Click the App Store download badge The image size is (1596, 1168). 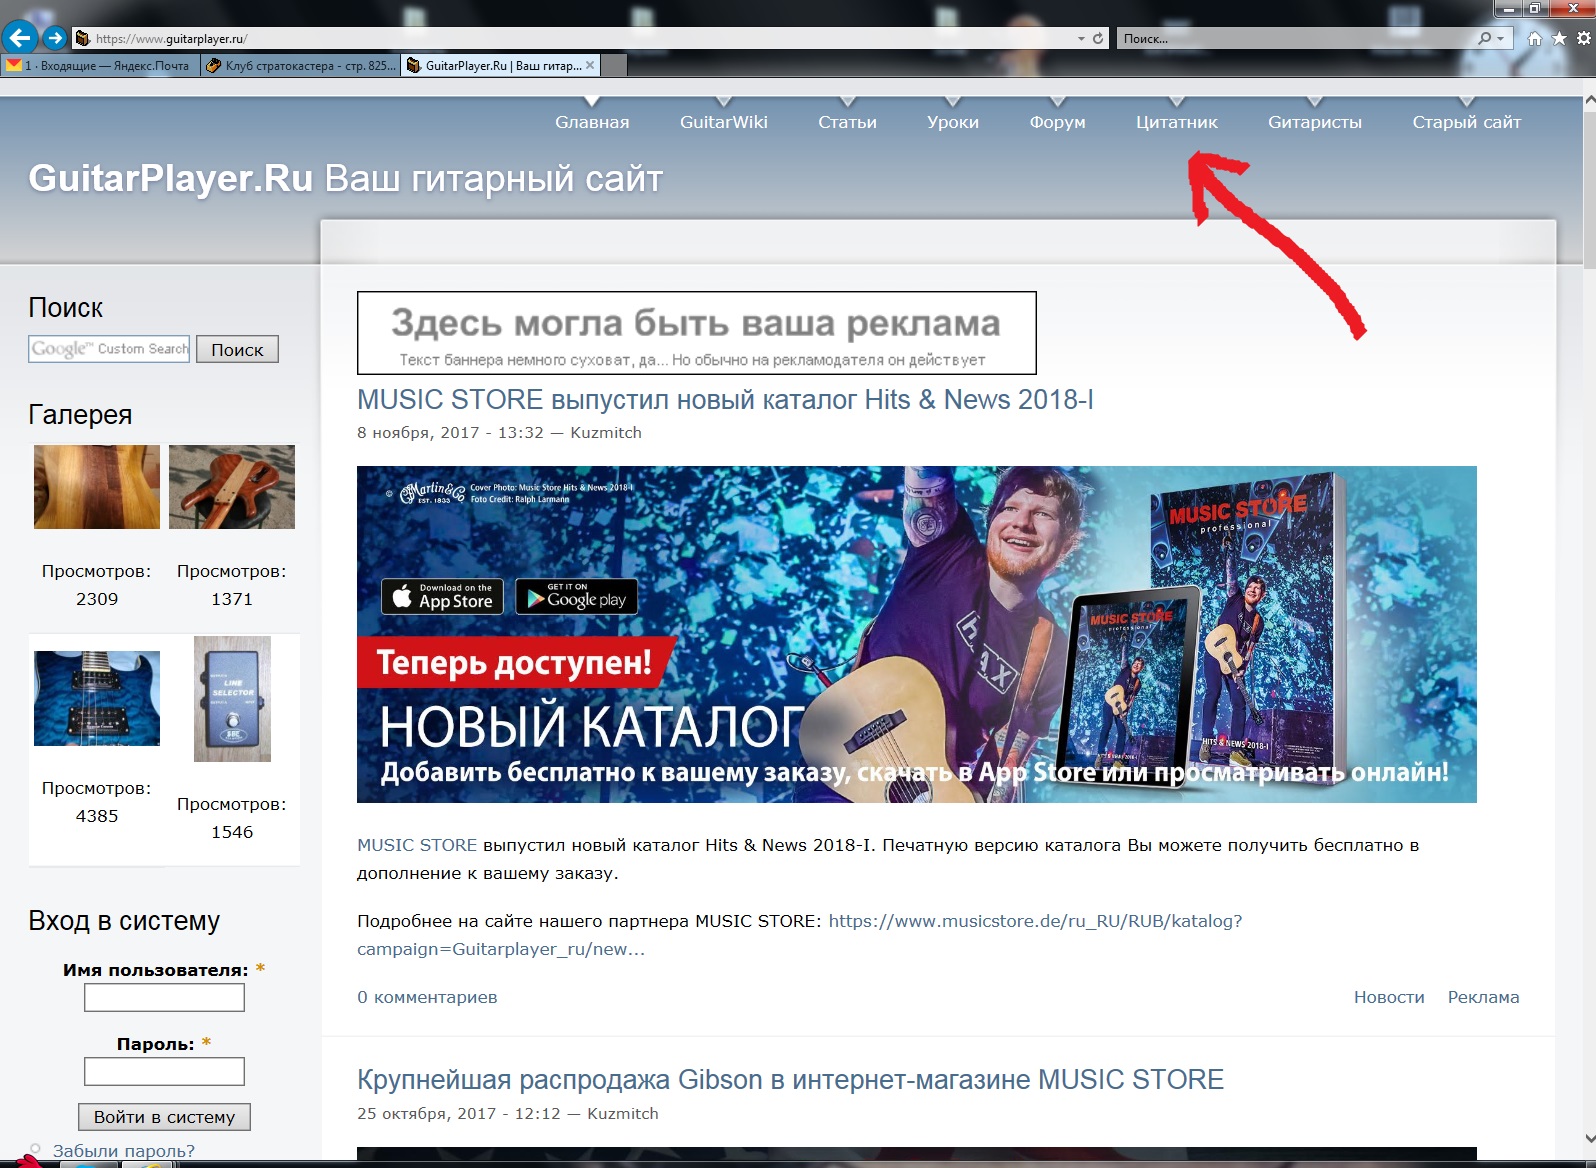442,596
